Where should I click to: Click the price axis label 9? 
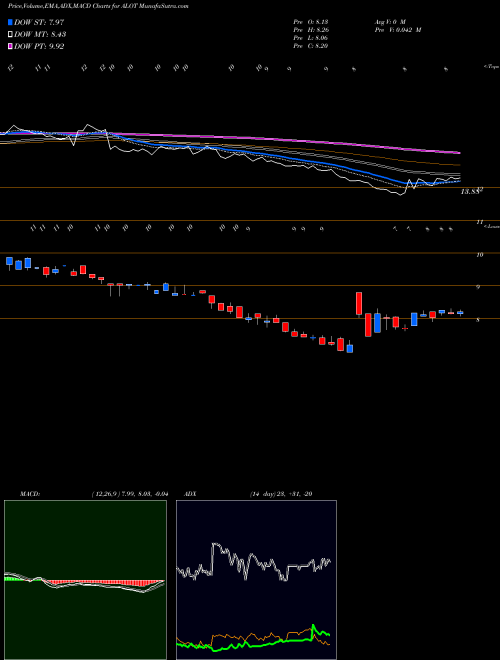click(x=478, y=287)
